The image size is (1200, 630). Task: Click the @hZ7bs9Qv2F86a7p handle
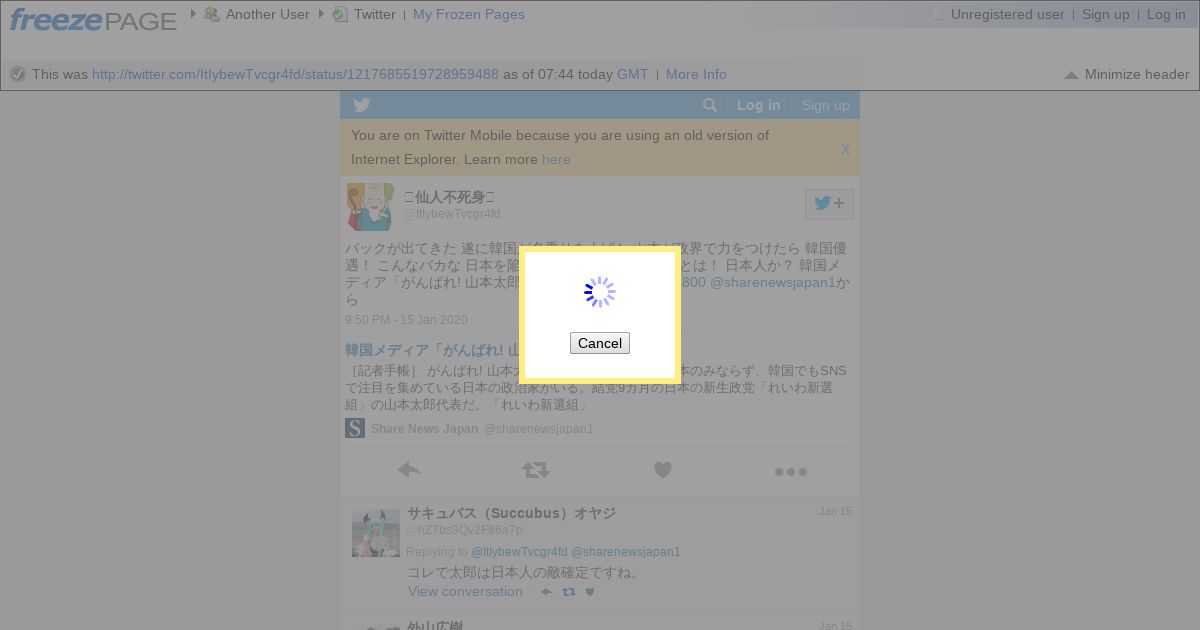point(464,530)
